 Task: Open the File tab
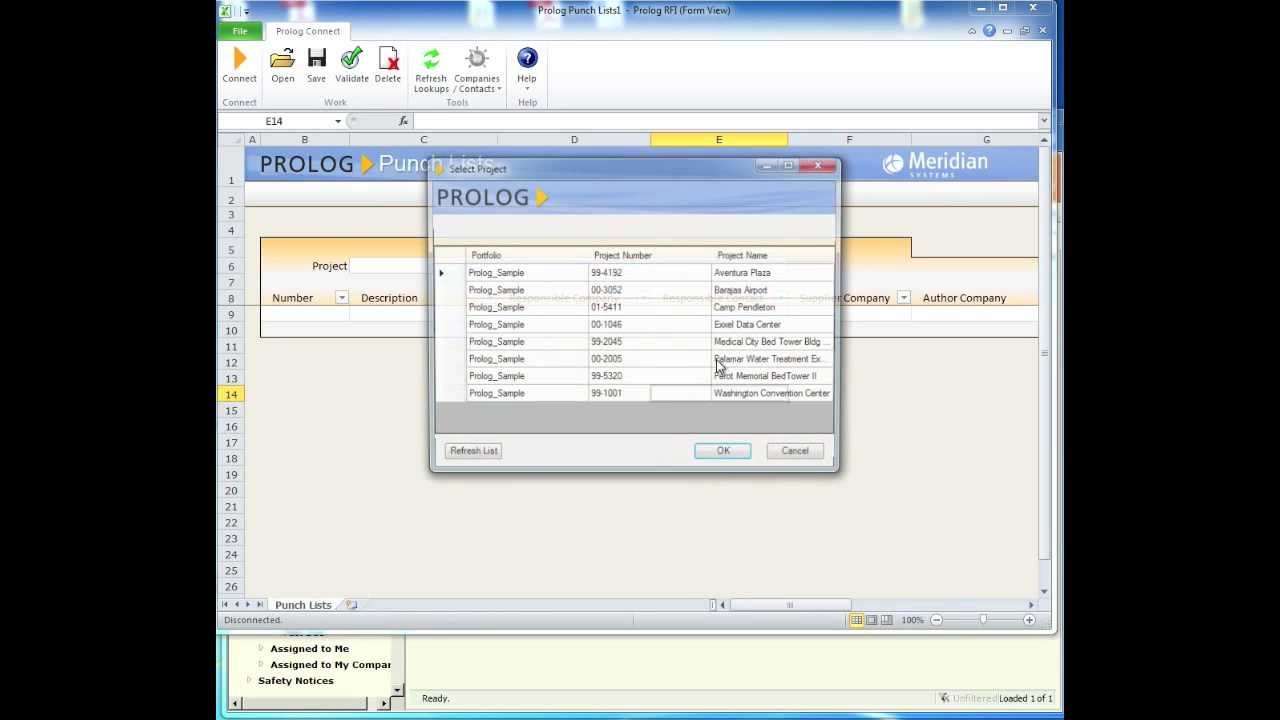(240, 31)
